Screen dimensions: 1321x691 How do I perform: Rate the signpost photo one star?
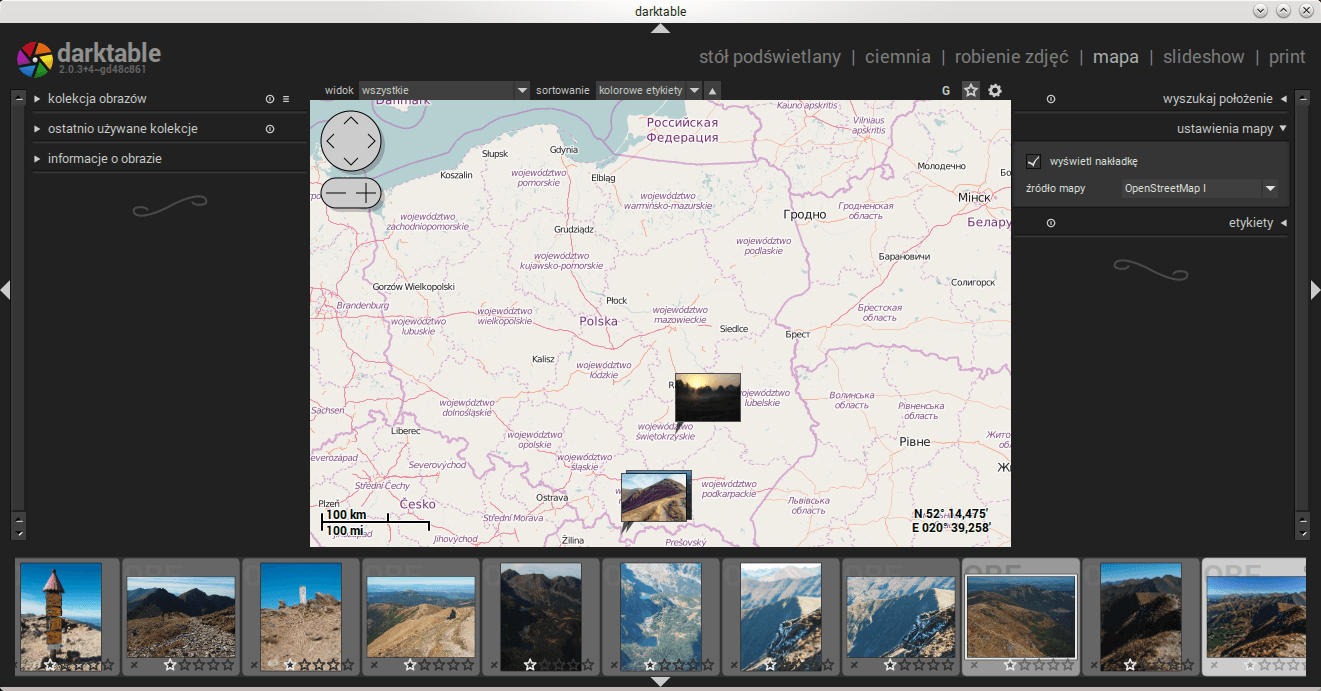tap(50, 665)
